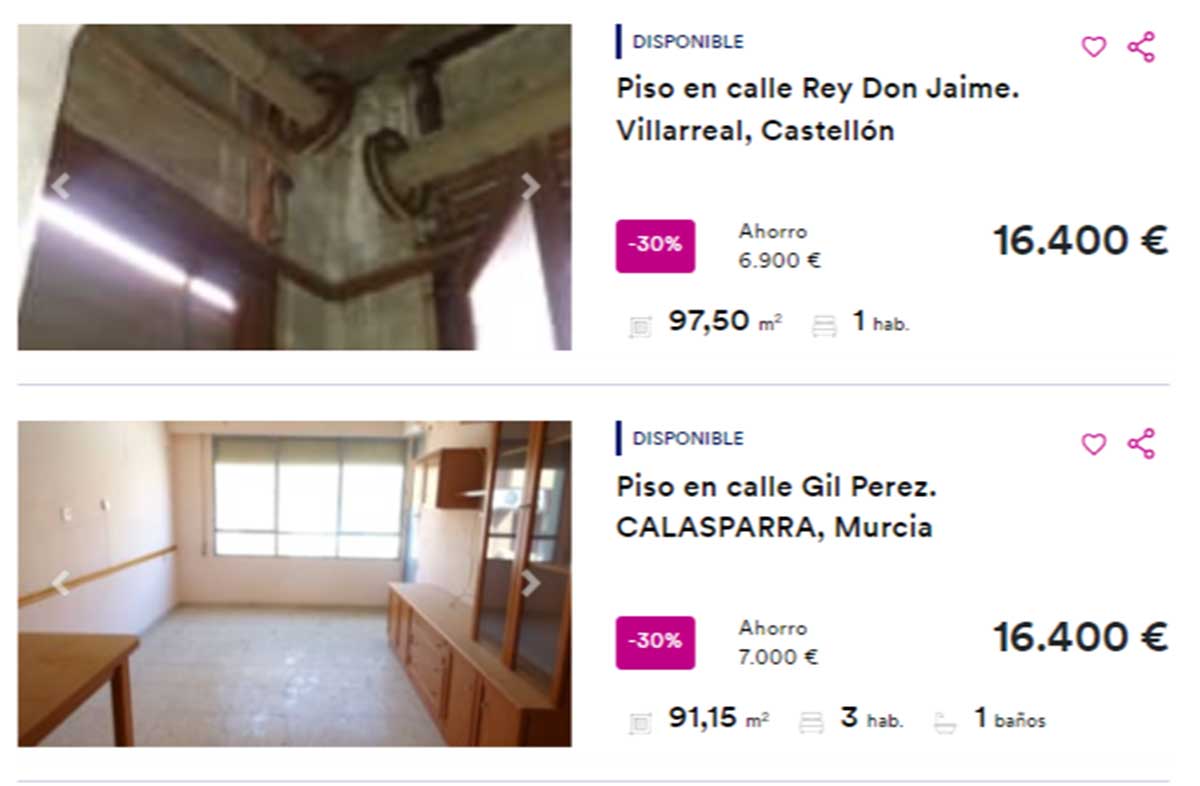The width and height of the screenshot is (1200, 786).
Task: Show next photo of Villarreal flat
Action: click(531, 187)
